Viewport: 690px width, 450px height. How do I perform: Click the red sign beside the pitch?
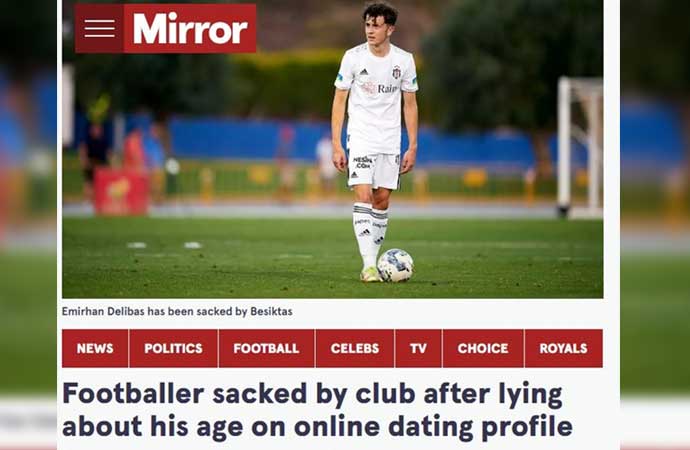click(x=121, y=192)
